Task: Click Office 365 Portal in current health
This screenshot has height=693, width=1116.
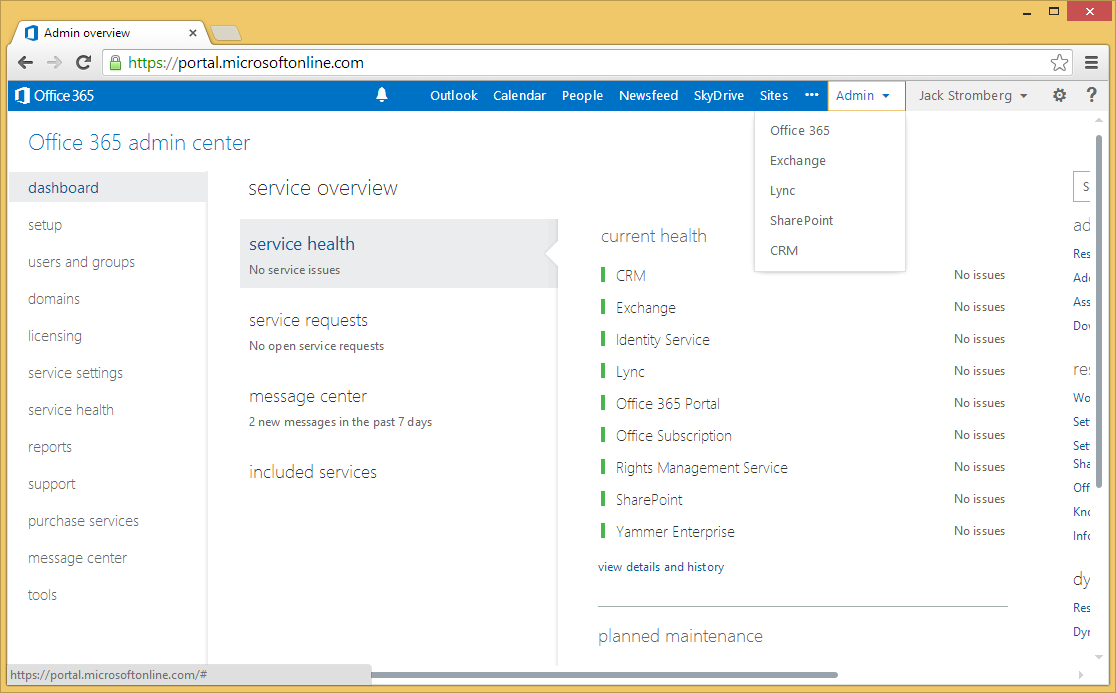Action: (804, 403)
